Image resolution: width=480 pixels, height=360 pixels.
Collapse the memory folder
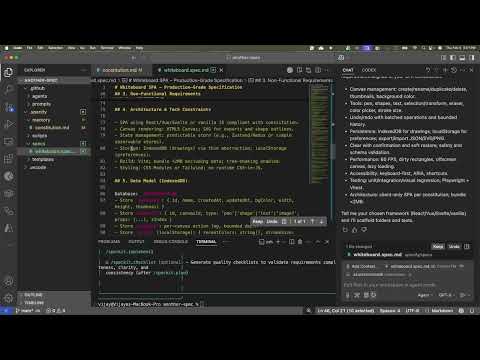pos(41,120)
